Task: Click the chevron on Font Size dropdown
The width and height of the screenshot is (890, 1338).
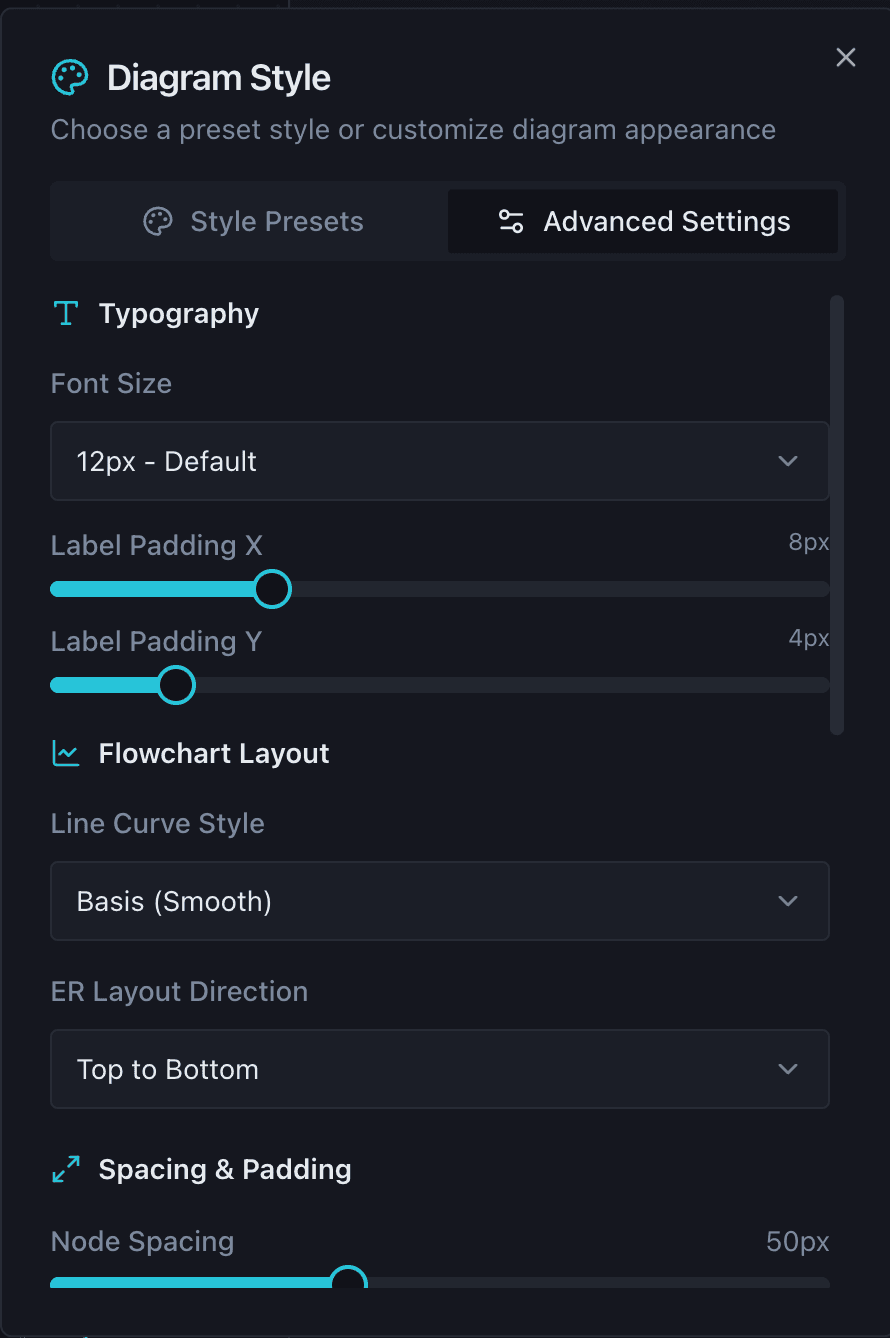Action: [x=788, y=461]
